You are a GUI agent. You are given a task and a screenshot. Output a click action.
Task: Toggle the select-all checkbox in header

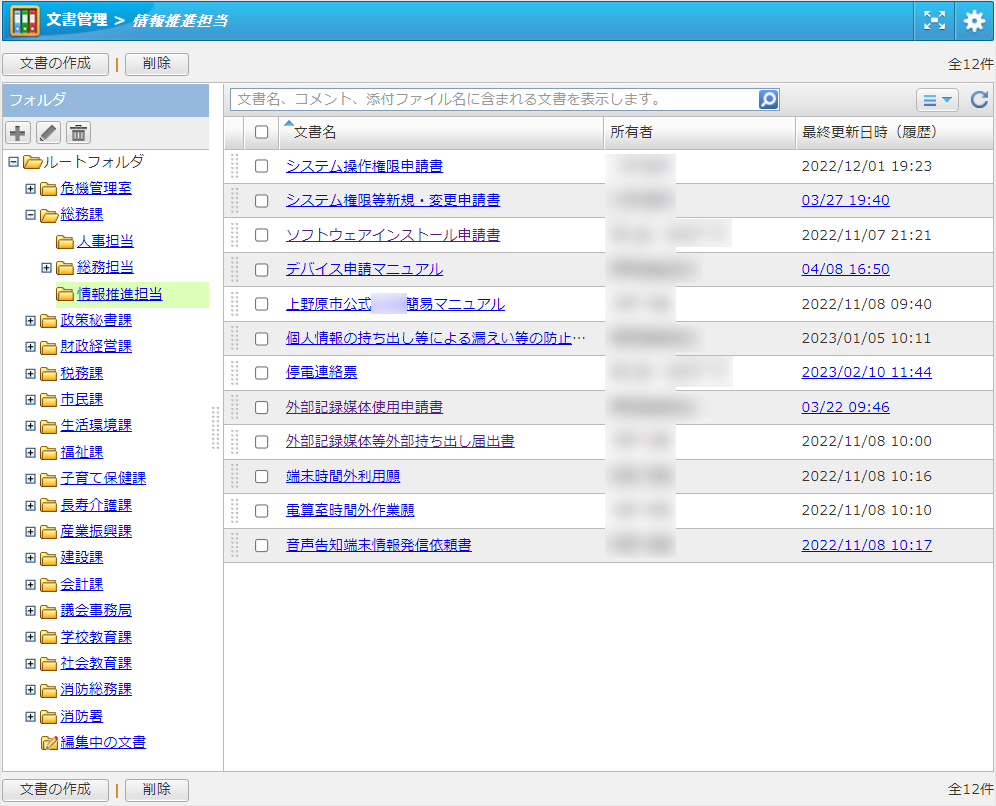262,132
